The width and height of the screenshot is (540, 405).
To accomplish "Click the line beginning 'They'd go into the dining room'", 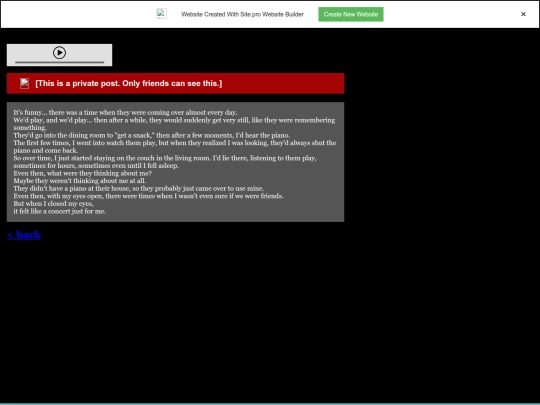I will 152,135.
